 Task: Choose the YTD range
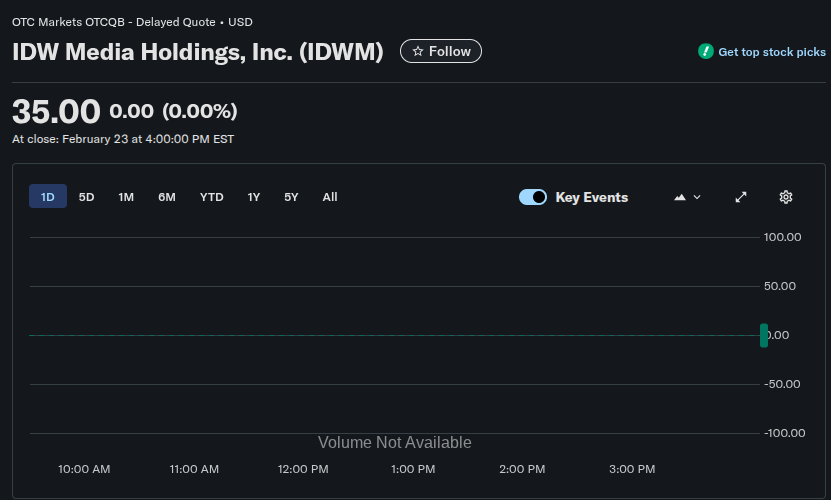[211, 197]
